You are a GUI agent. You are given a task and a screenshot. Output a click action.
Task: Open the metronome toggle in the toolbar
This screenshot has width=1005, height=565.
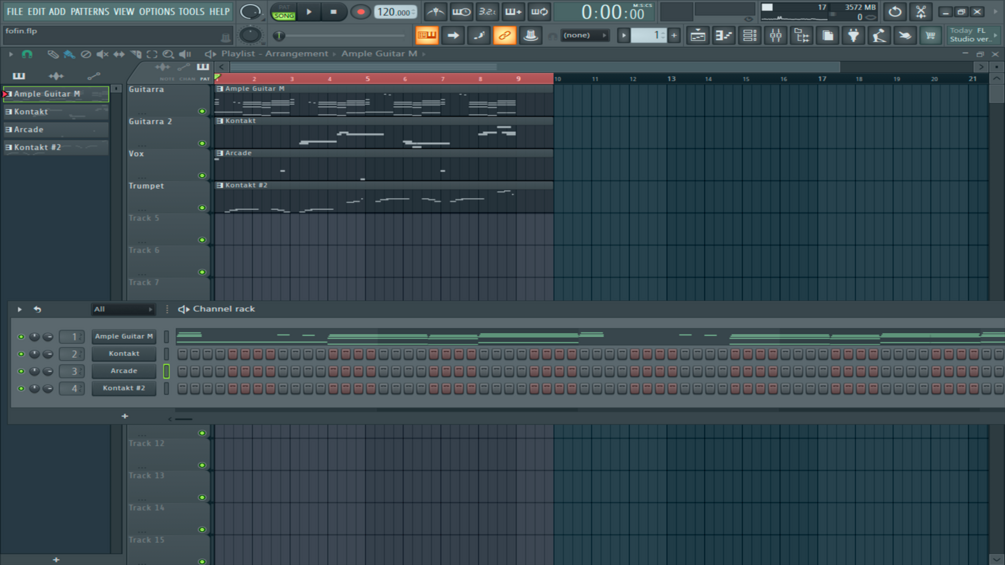436,12
